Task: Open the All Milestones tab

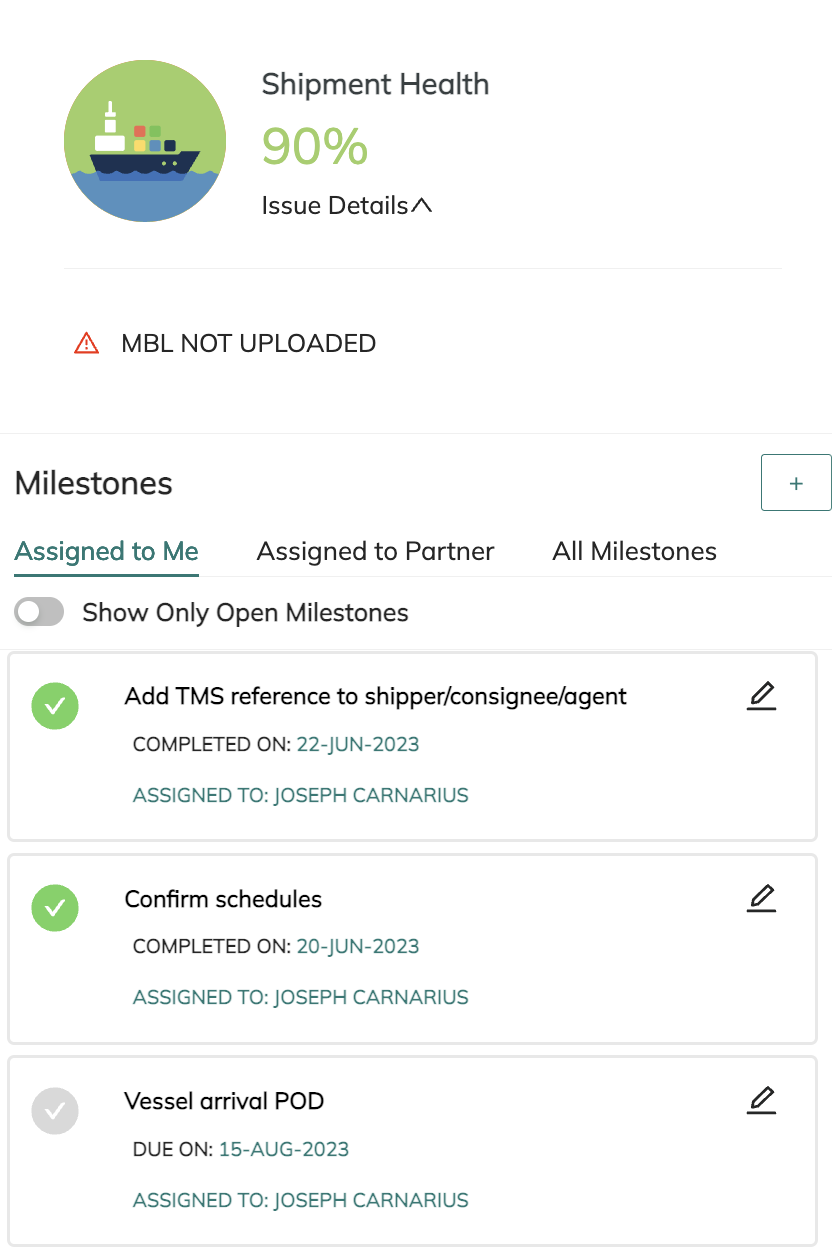Action: [x=634, y=552]
